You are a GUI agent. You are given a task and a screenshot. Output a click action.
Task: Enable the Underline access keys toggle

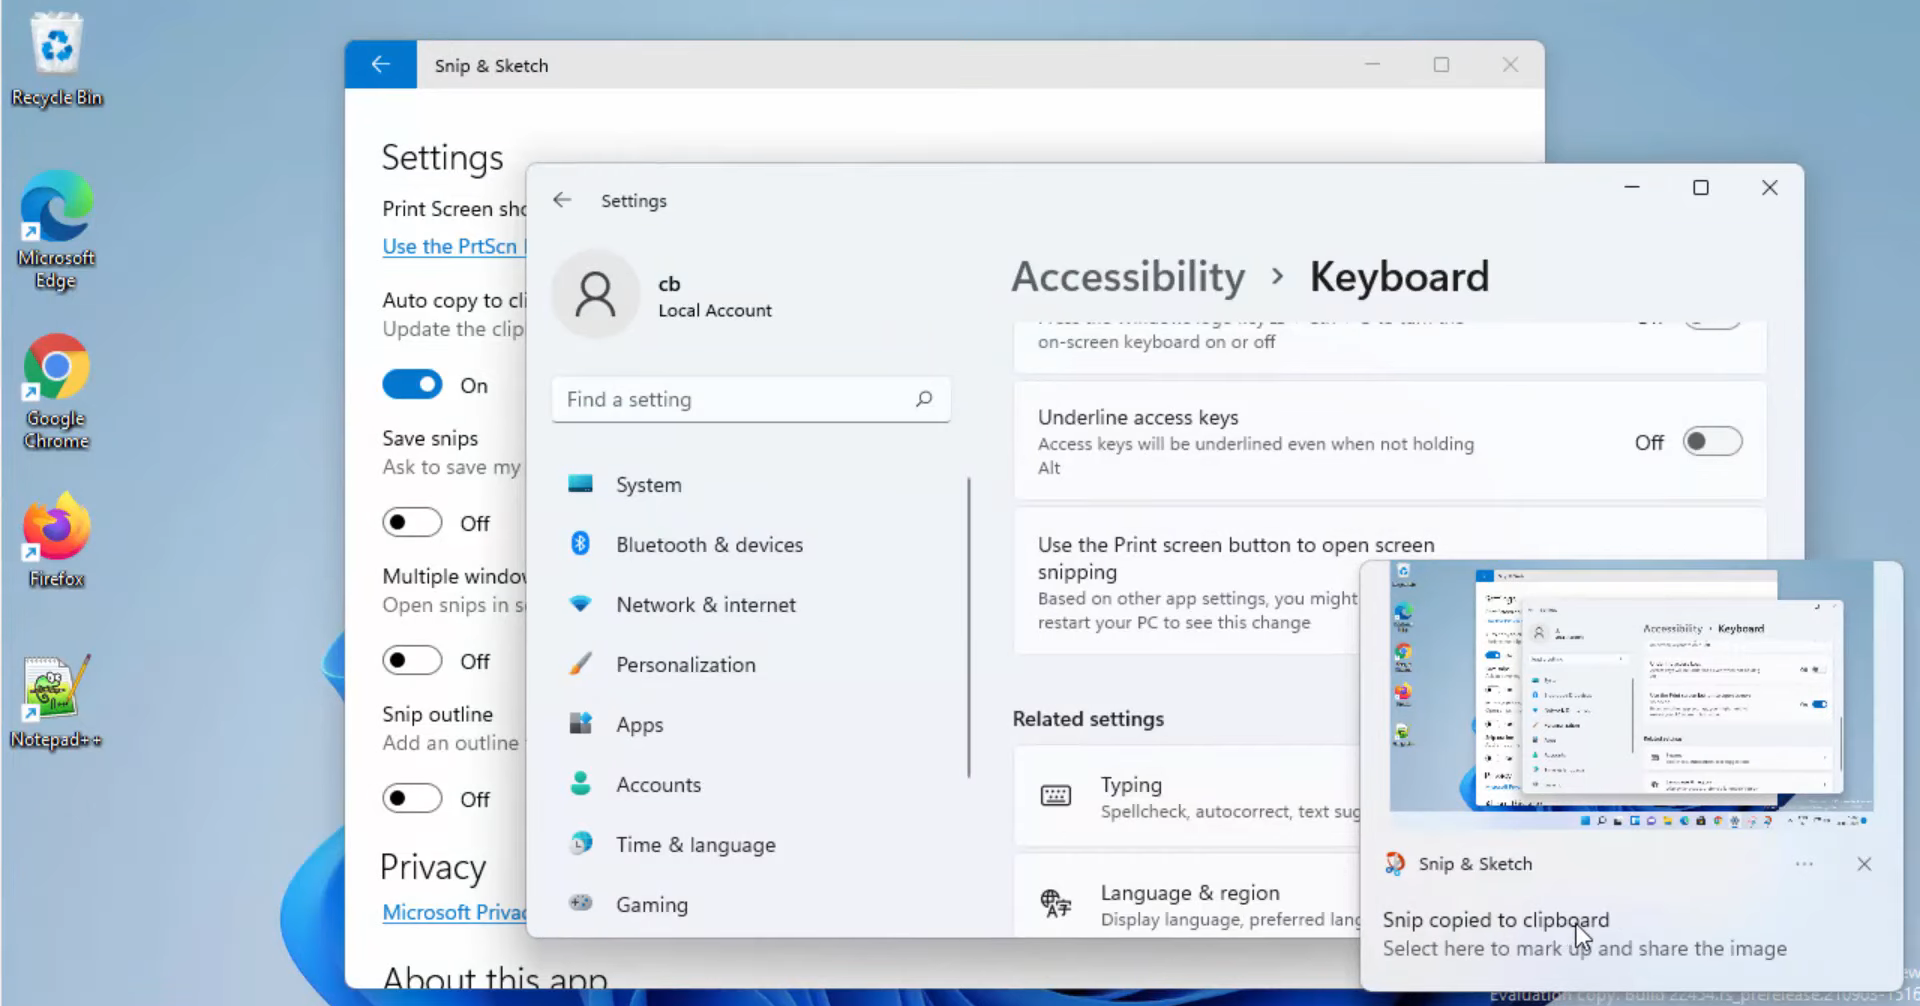click(x=1711, y=442)
